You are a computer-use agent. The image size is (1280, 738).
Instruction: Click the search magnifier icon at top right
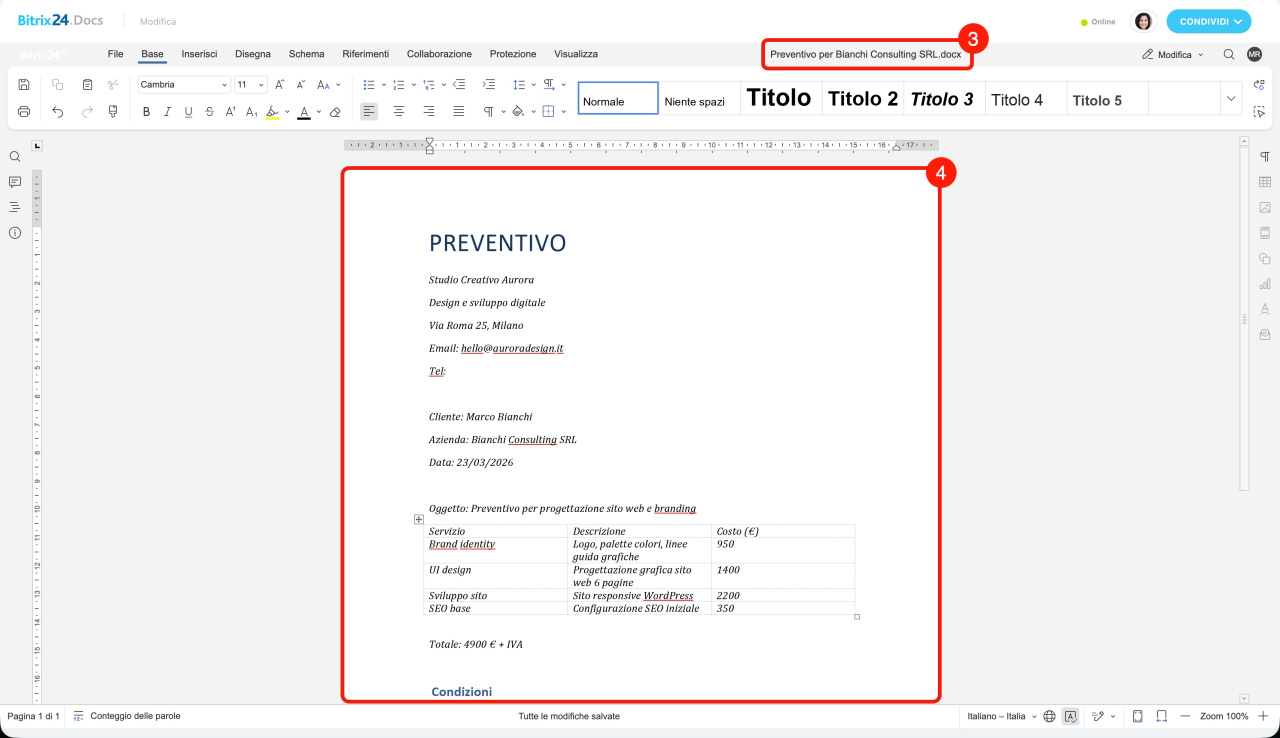1229,54
